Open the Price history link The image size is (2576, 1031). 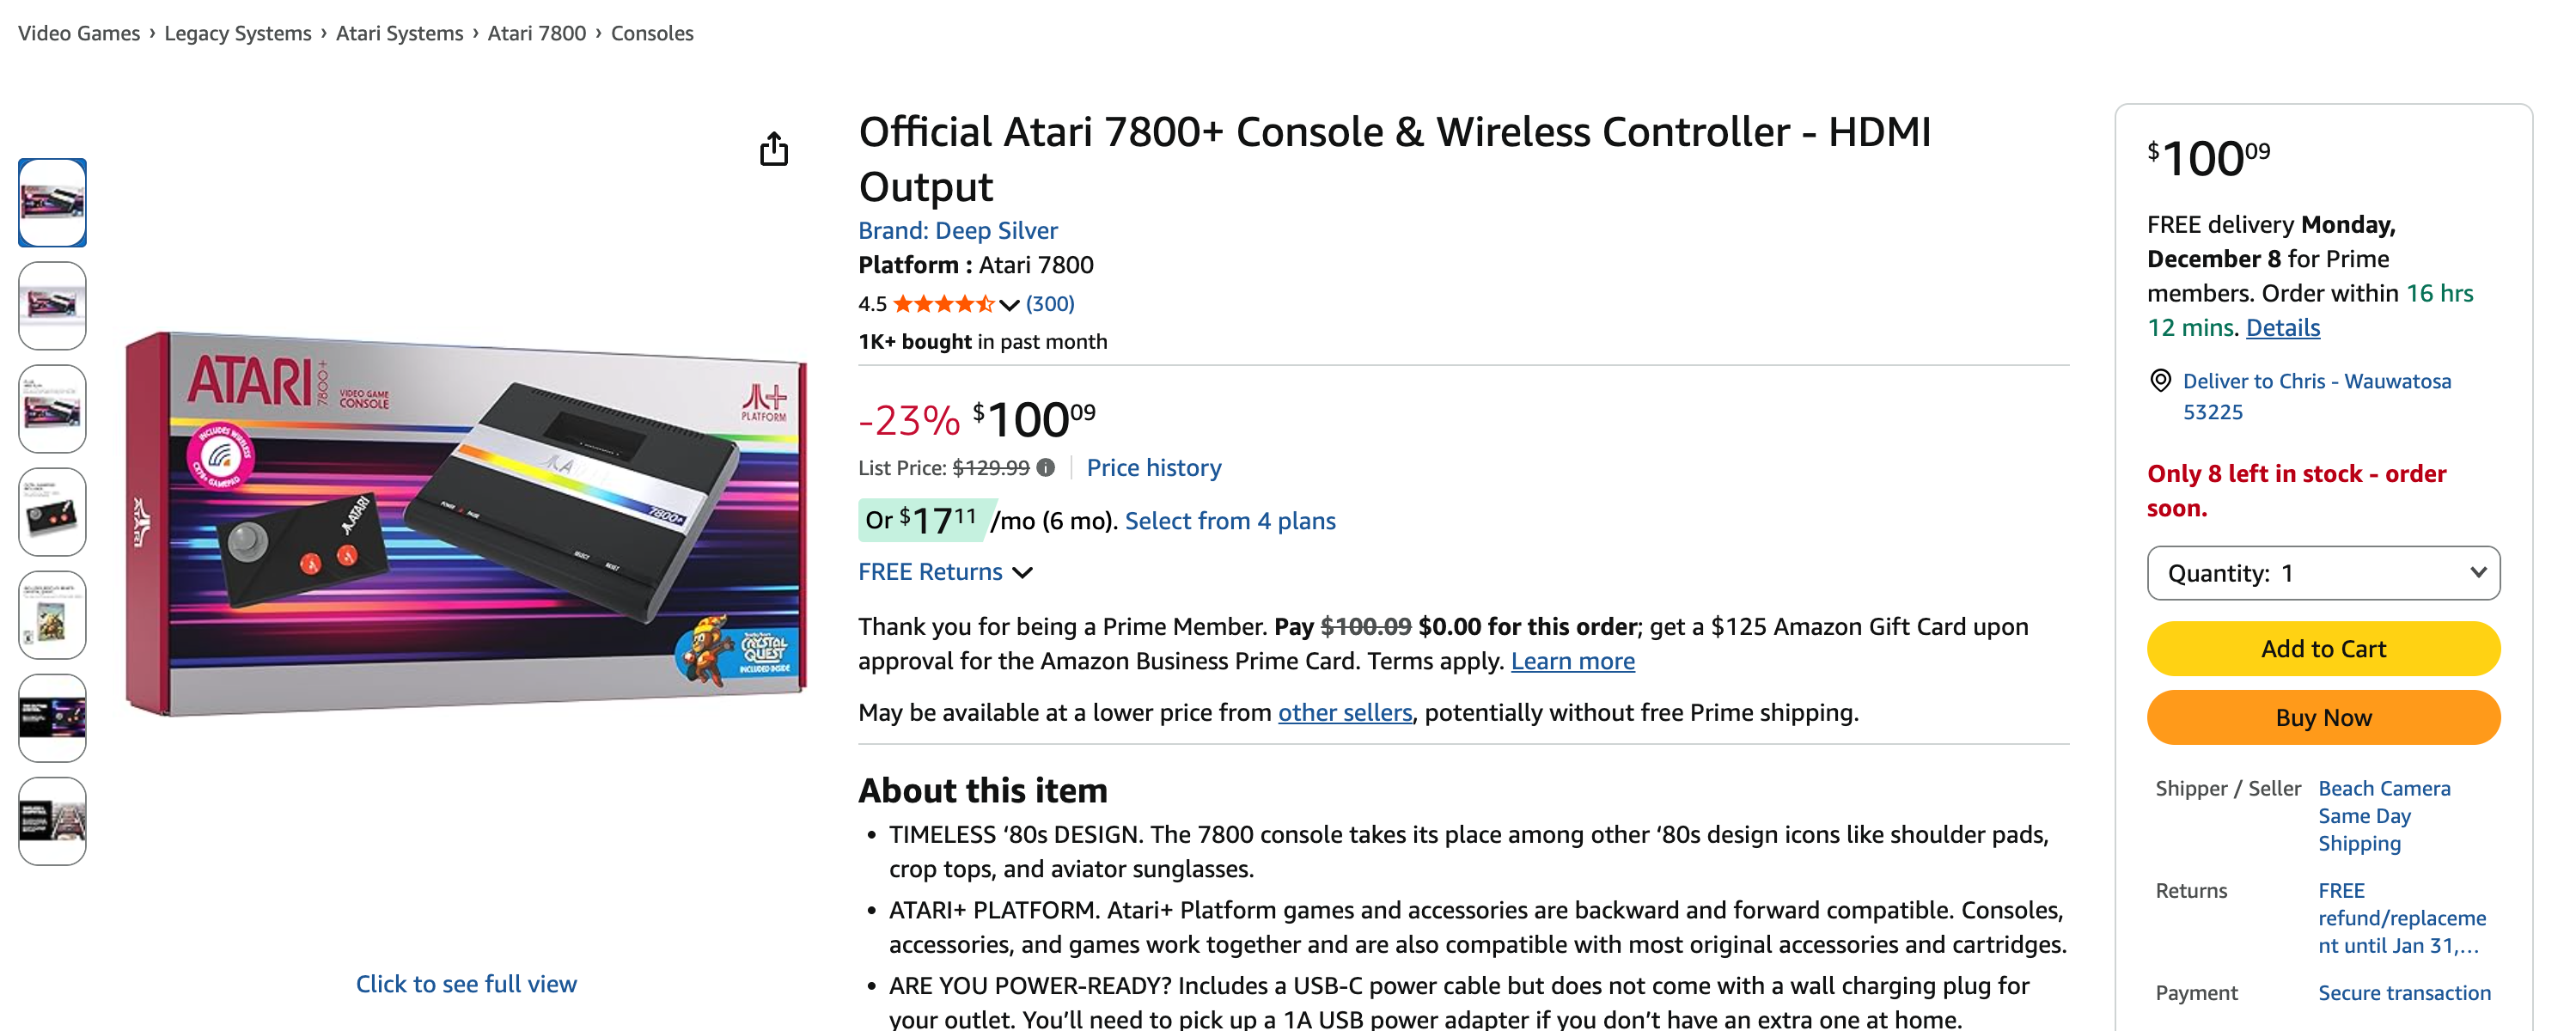click(1154, 468)
